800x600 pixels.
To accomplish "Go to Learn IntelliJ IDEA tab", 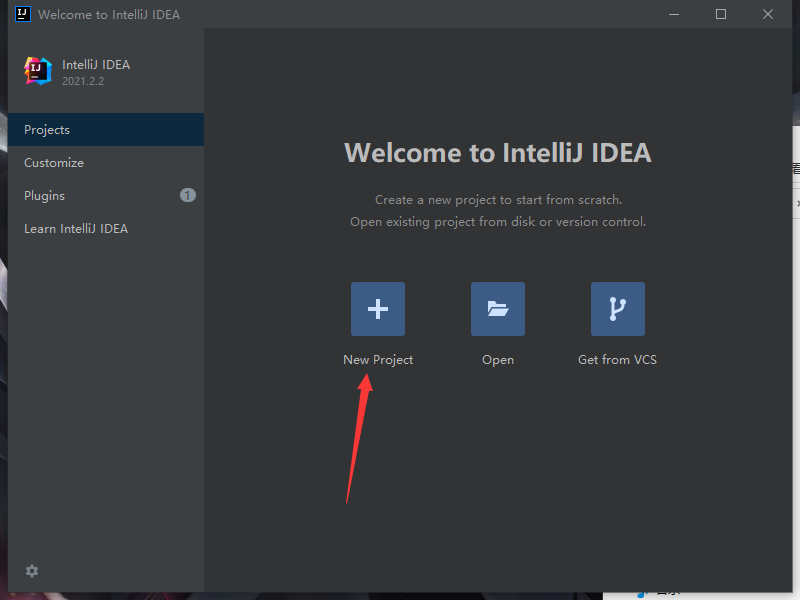I will click(106, 229).
